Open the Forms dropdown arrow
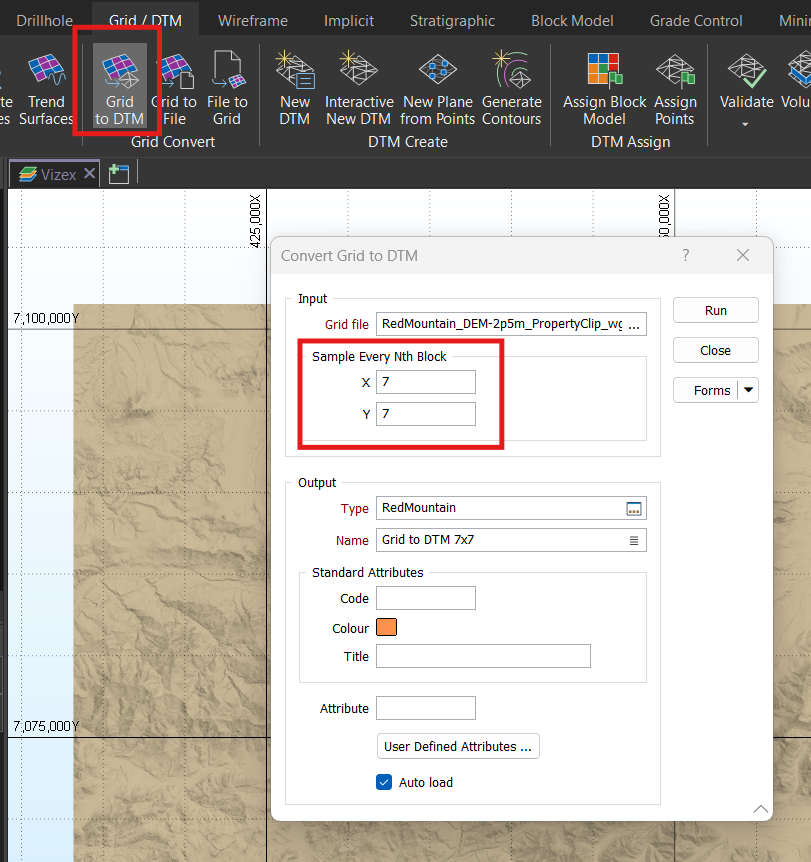 [748, 390]
